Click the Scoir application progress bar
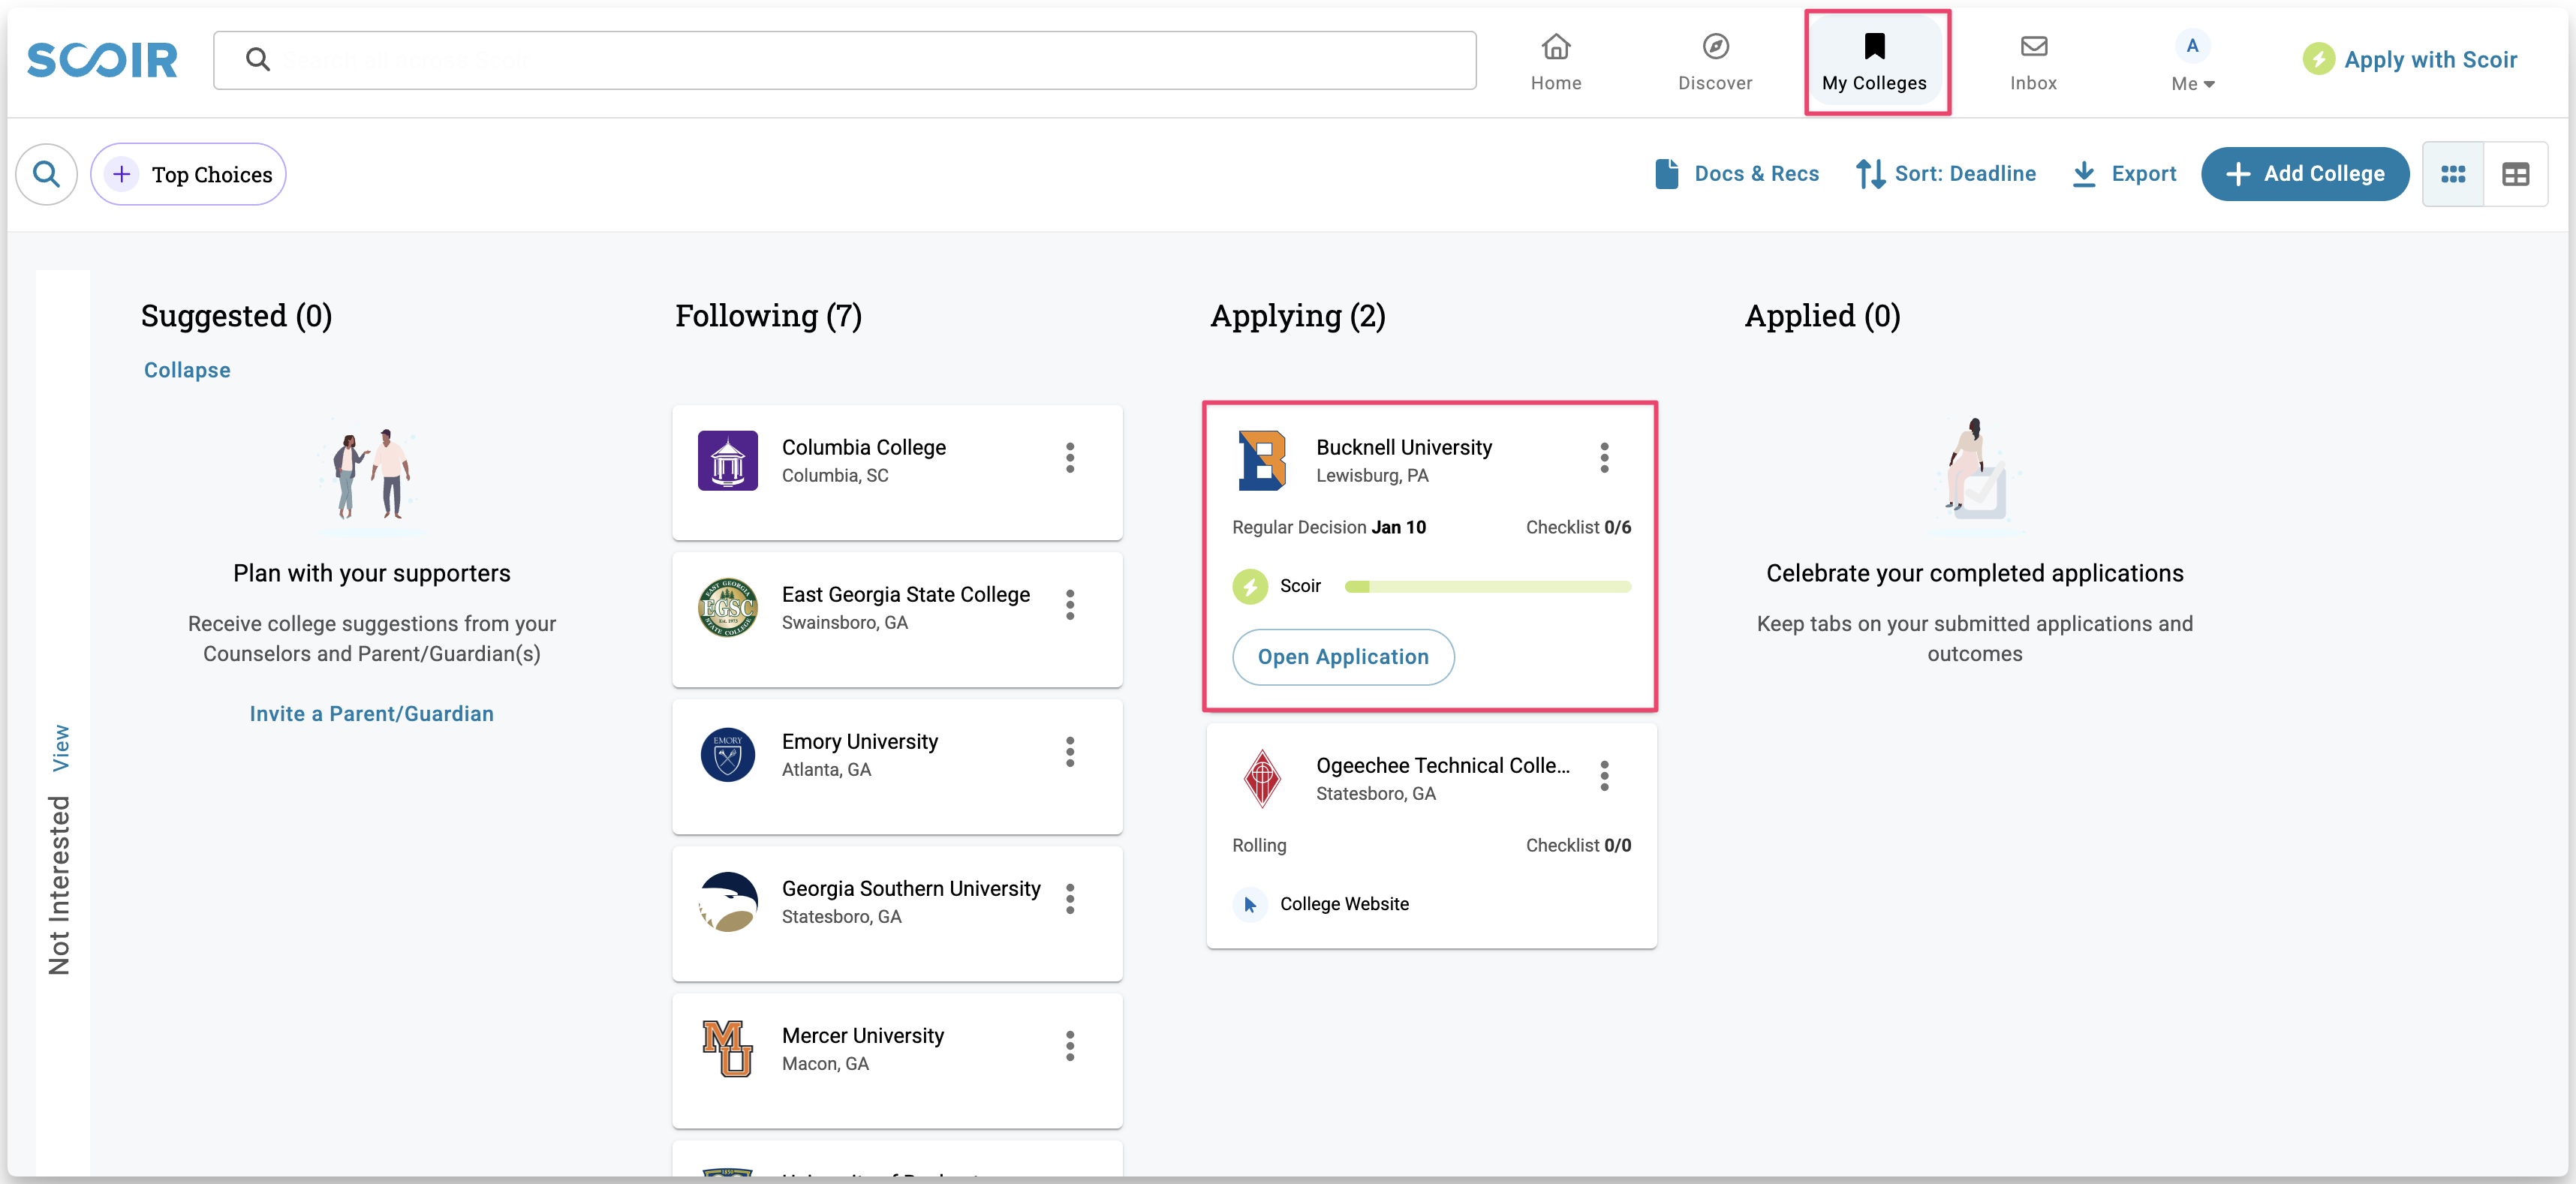 point(1486,587)
